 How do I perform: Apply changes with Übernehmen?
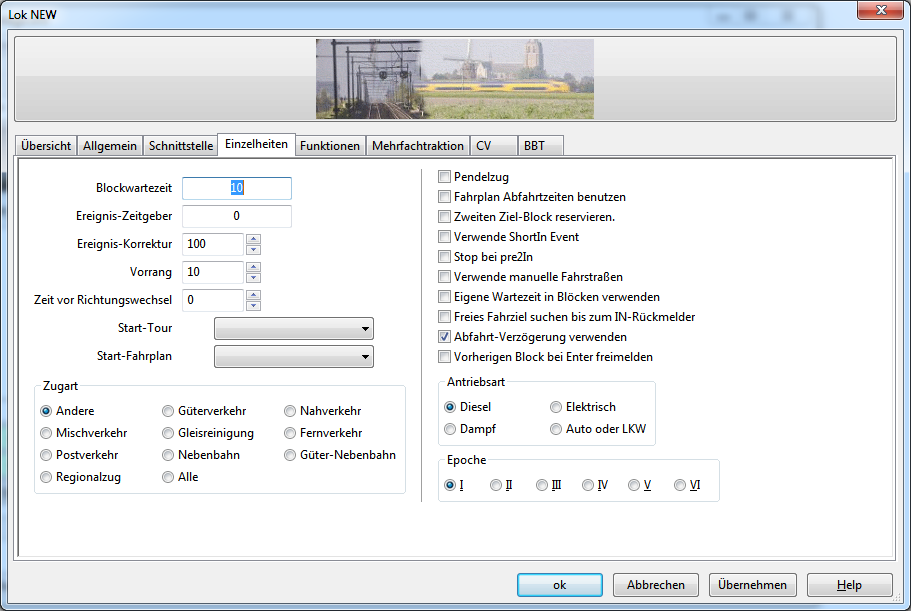click(x=752, y=585)
